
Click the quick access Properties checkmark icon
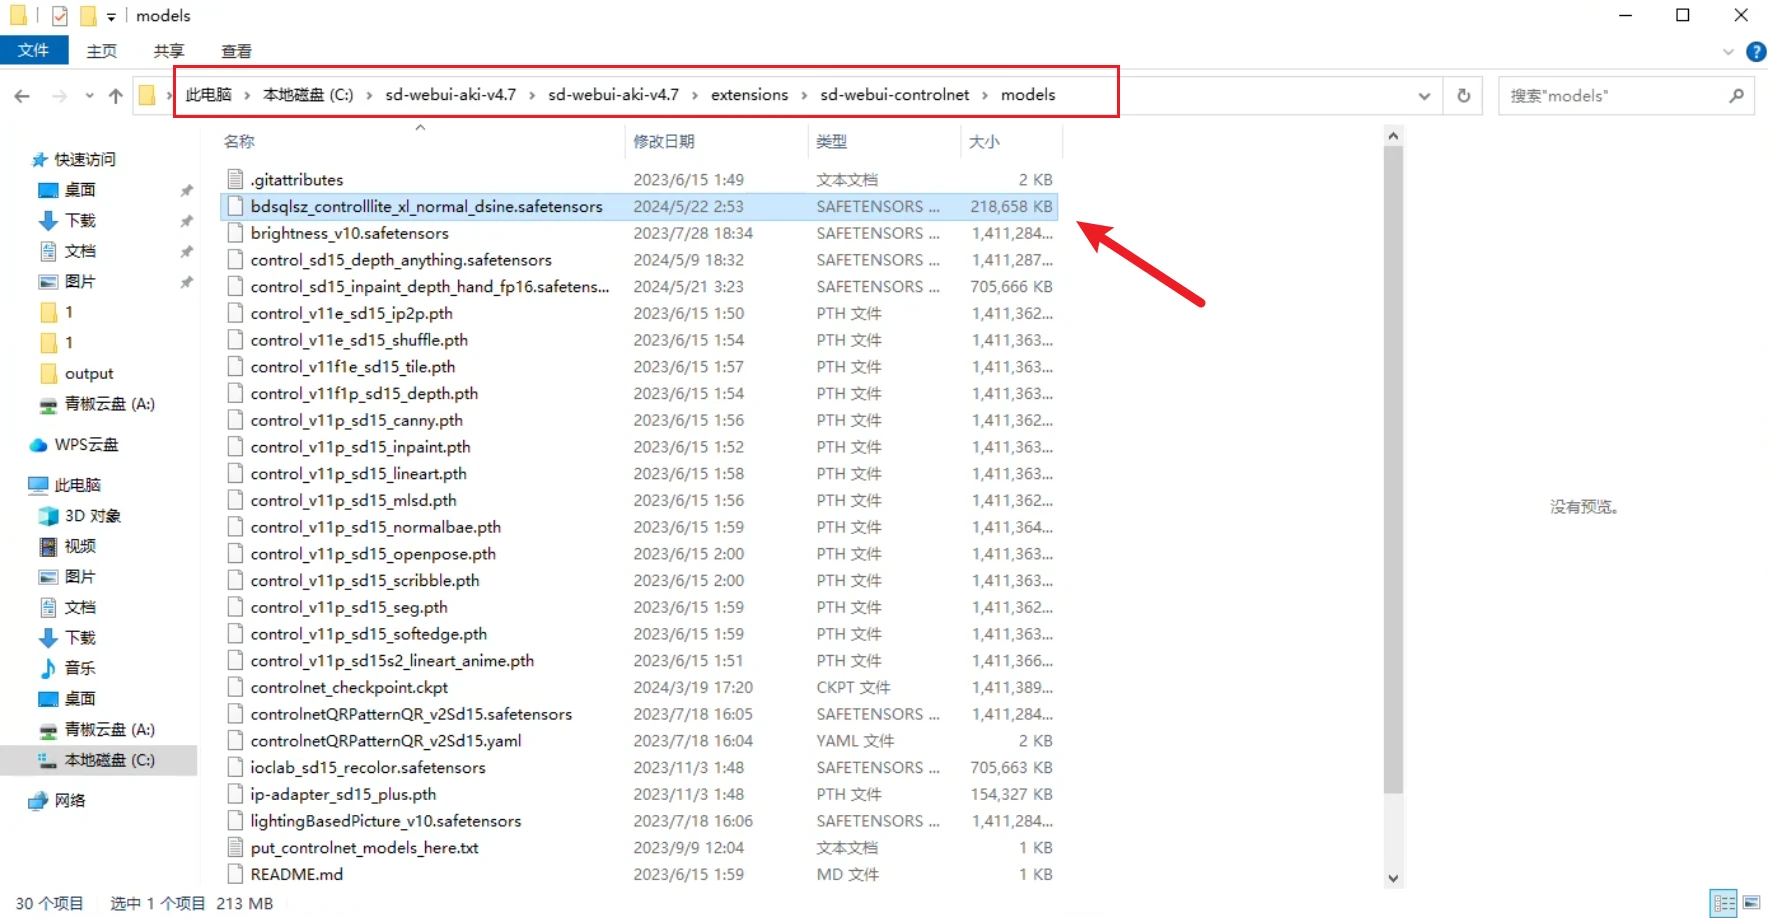60,16
